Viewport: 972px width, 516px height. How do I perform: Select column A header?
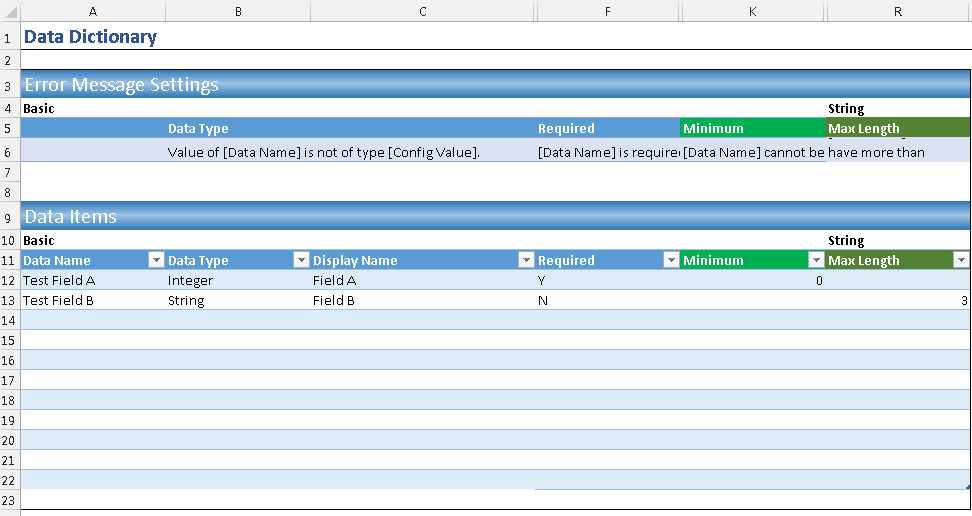coord(93,11)
